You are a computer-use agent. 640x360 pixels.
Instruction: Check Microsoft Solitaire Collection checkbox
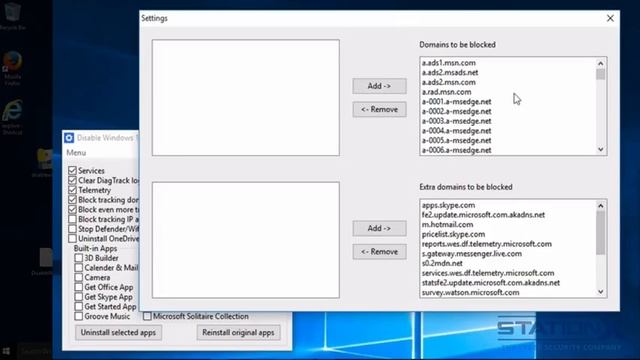147,316
